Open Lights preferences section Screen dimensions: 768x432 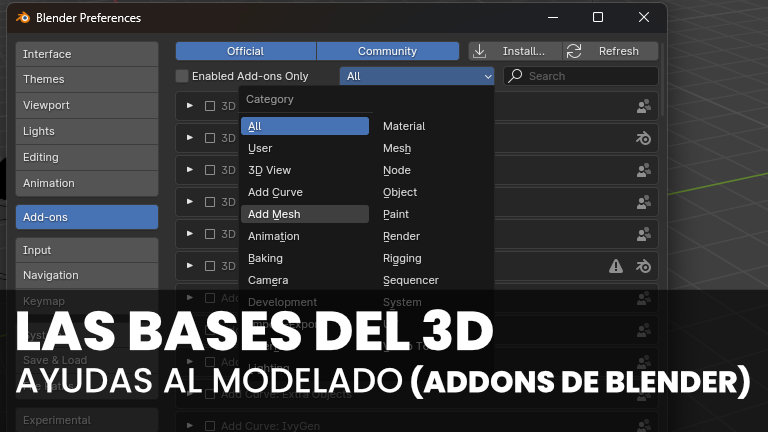[x=87, y=131]
